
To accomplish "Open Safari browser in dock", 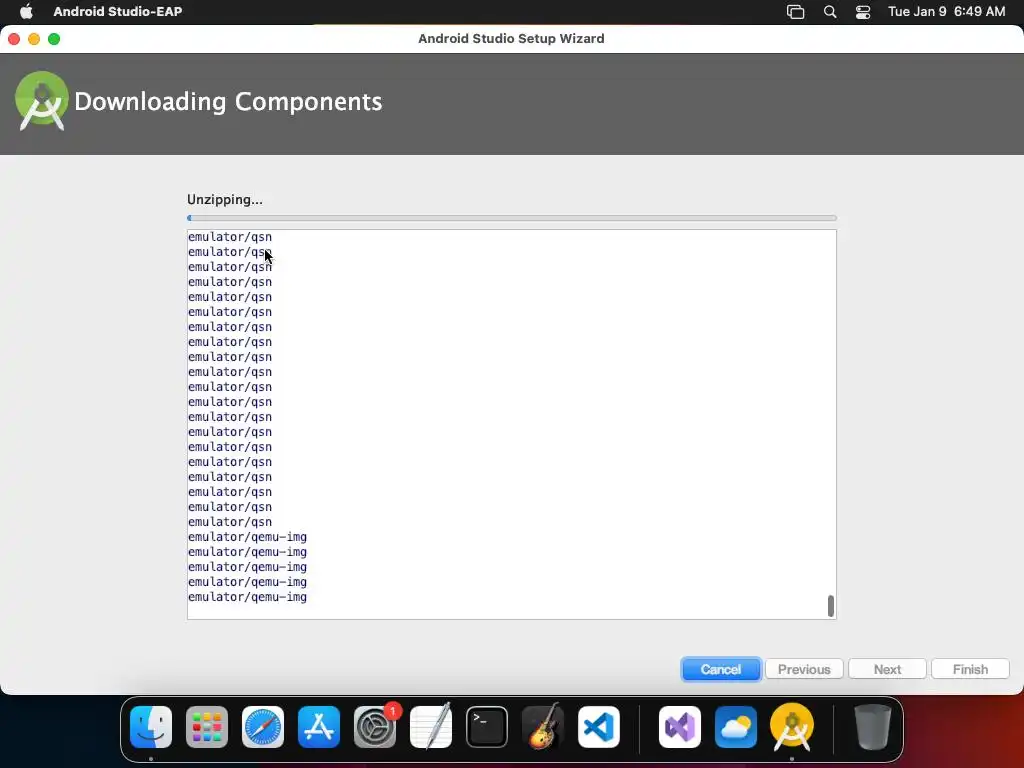I will click(x=263, y=727).
